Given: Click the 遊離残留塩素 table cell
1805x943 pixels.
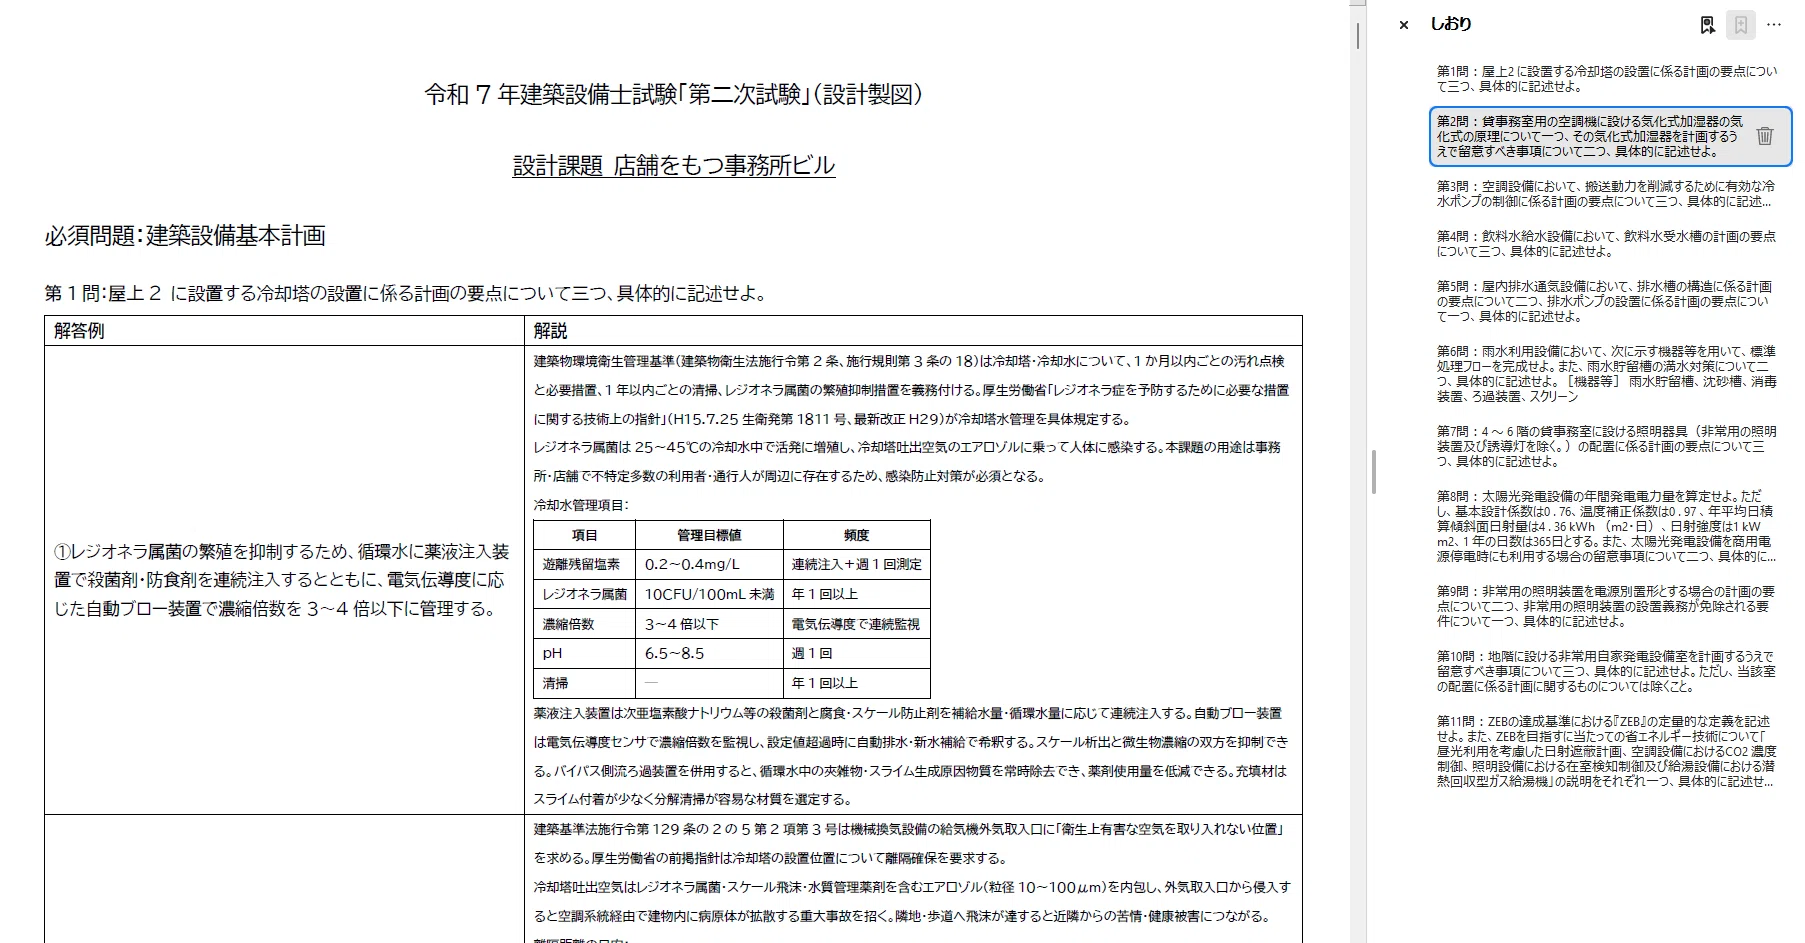Looking at the screenshot, I should [582, 564].
